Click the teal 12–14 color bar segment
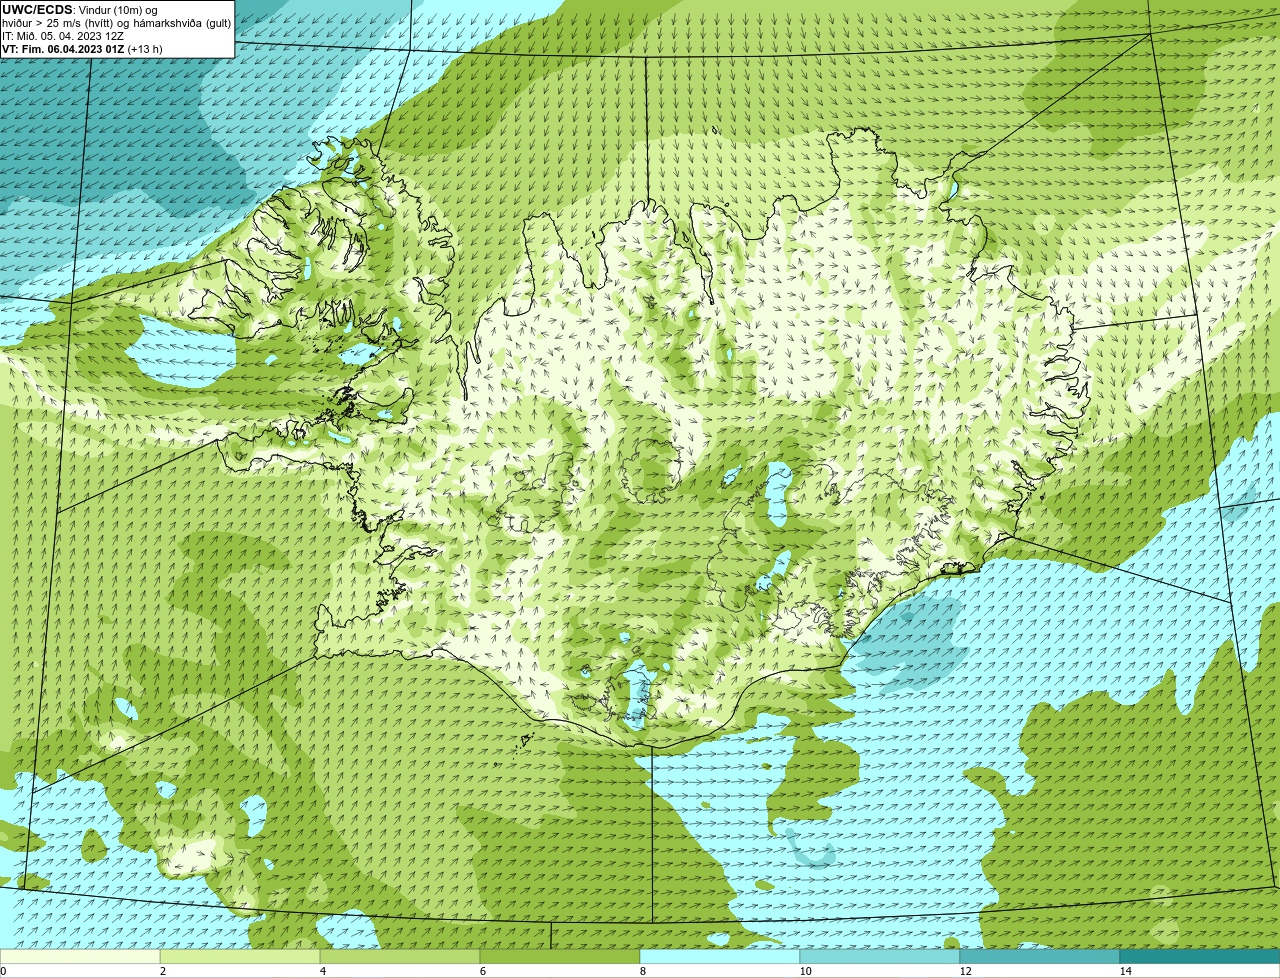This screenshot has height=978, width=1280. pos(1040,956)
